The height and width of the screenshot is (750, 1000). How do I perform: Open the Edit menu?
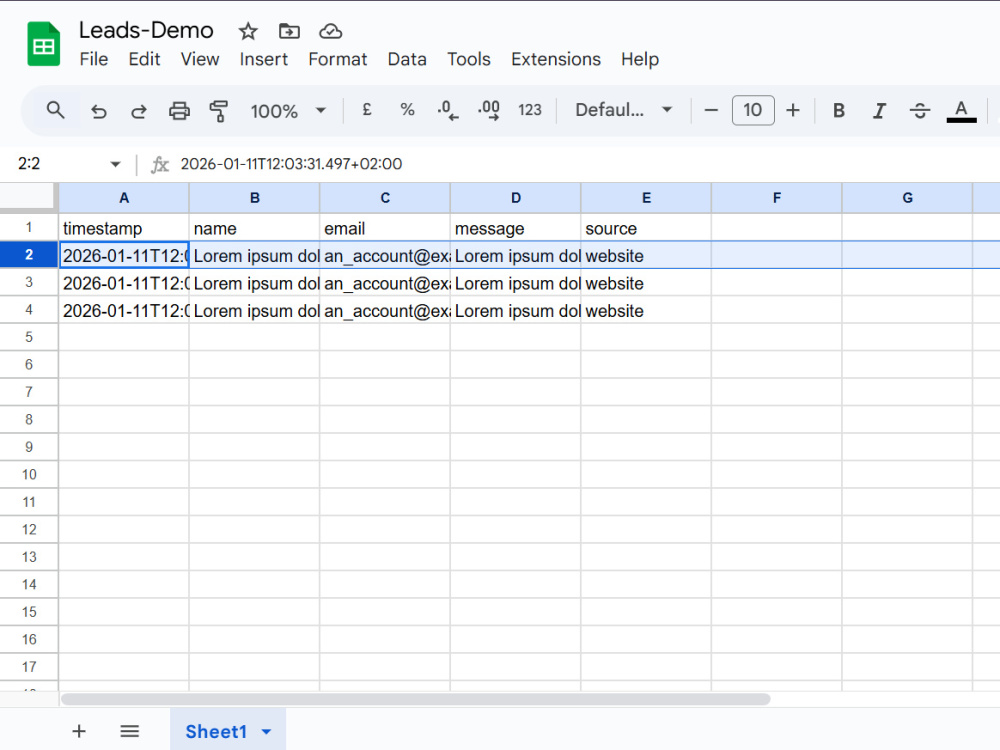point(144,59)
